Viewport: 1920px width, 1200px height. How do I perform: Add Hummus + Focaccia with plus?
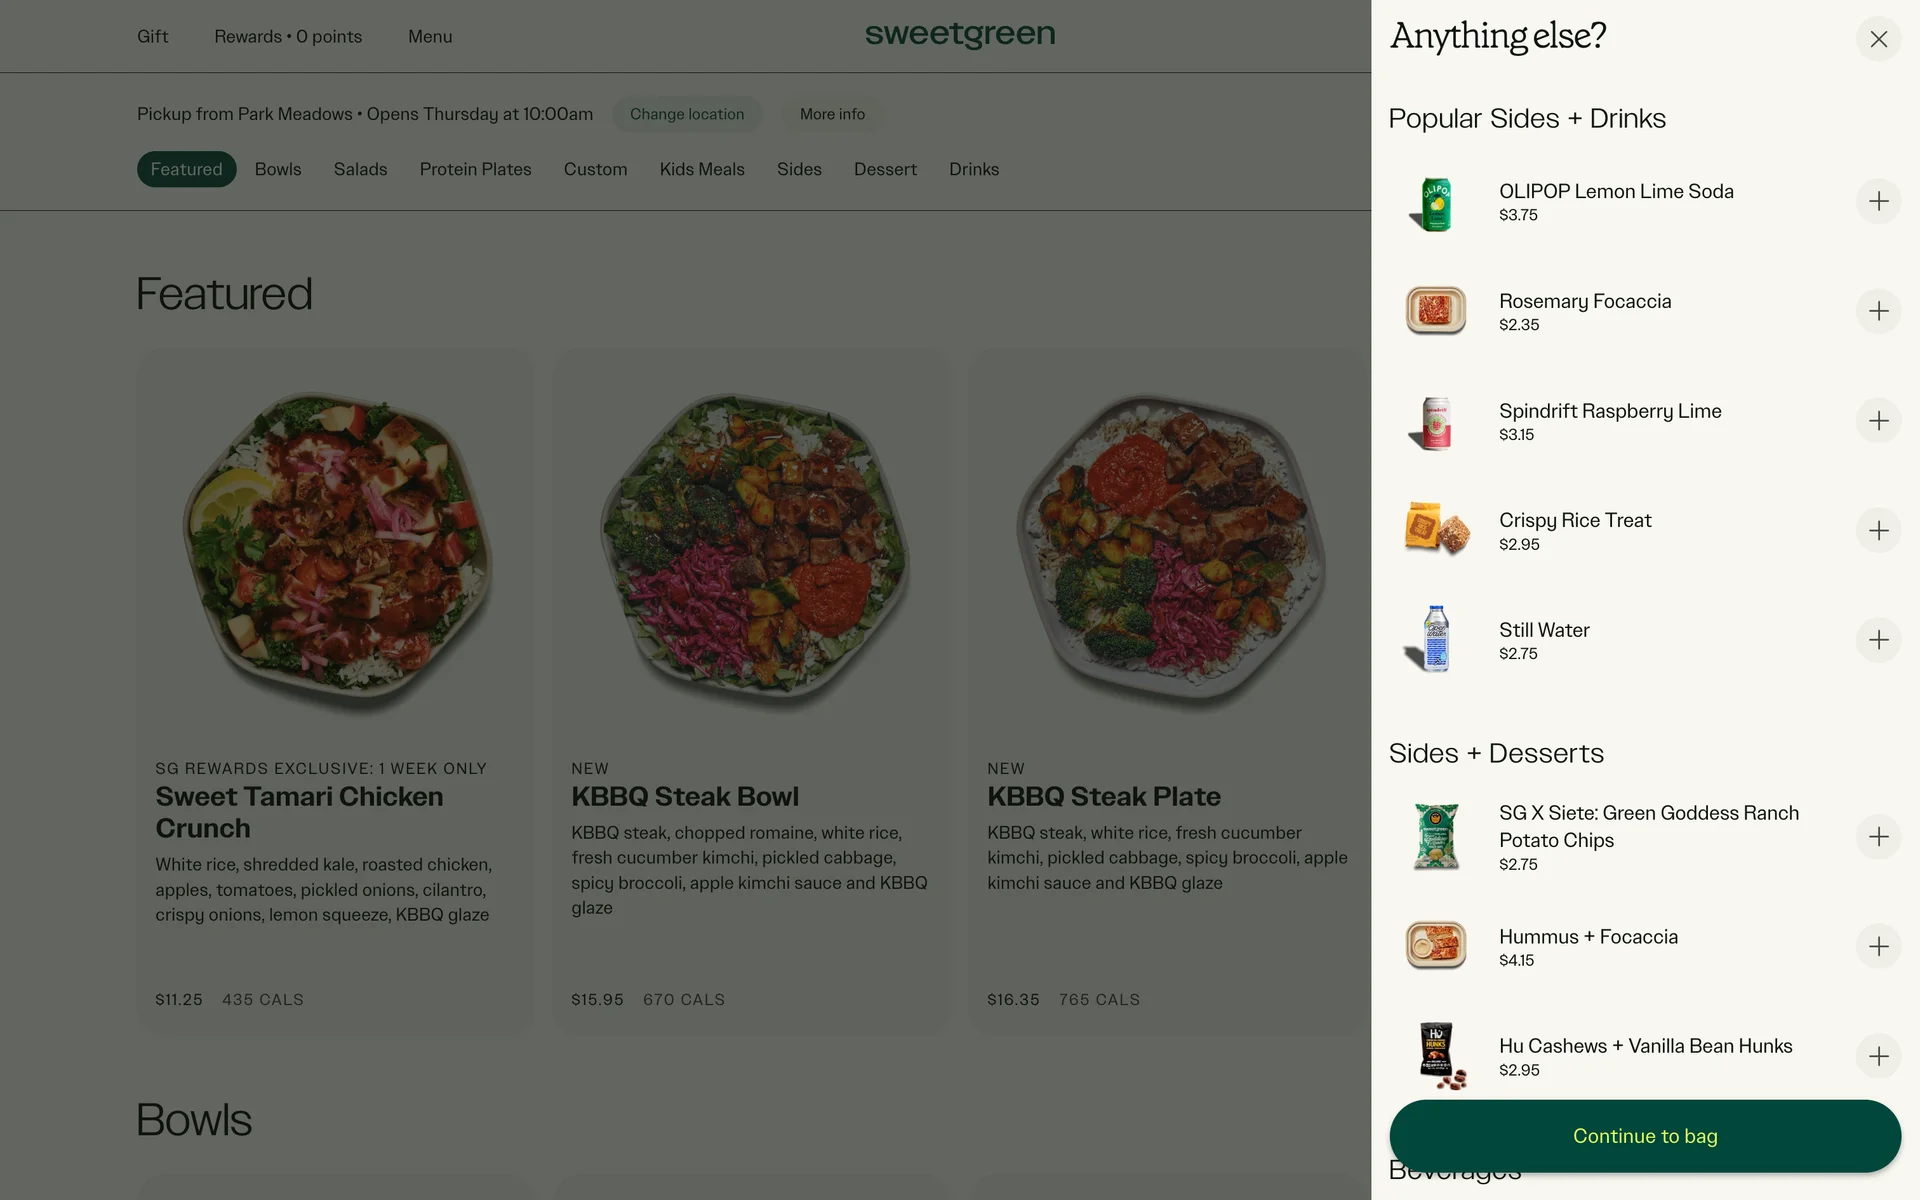[1878, 946]
